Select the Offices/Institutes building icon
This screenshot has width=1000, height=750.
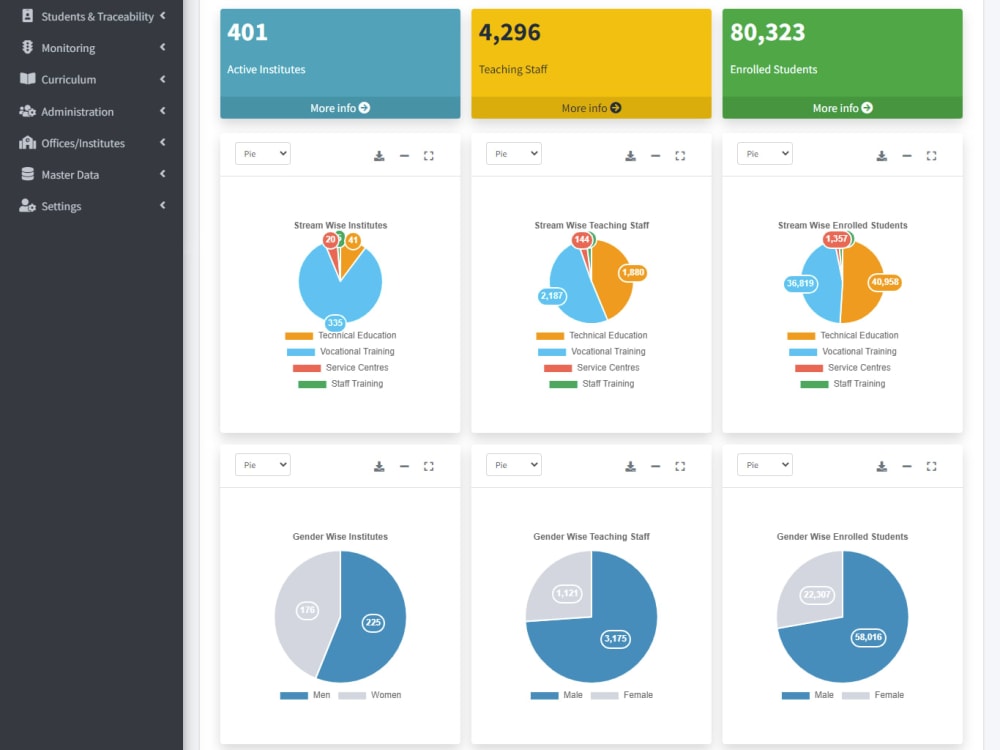pos(27,142)
